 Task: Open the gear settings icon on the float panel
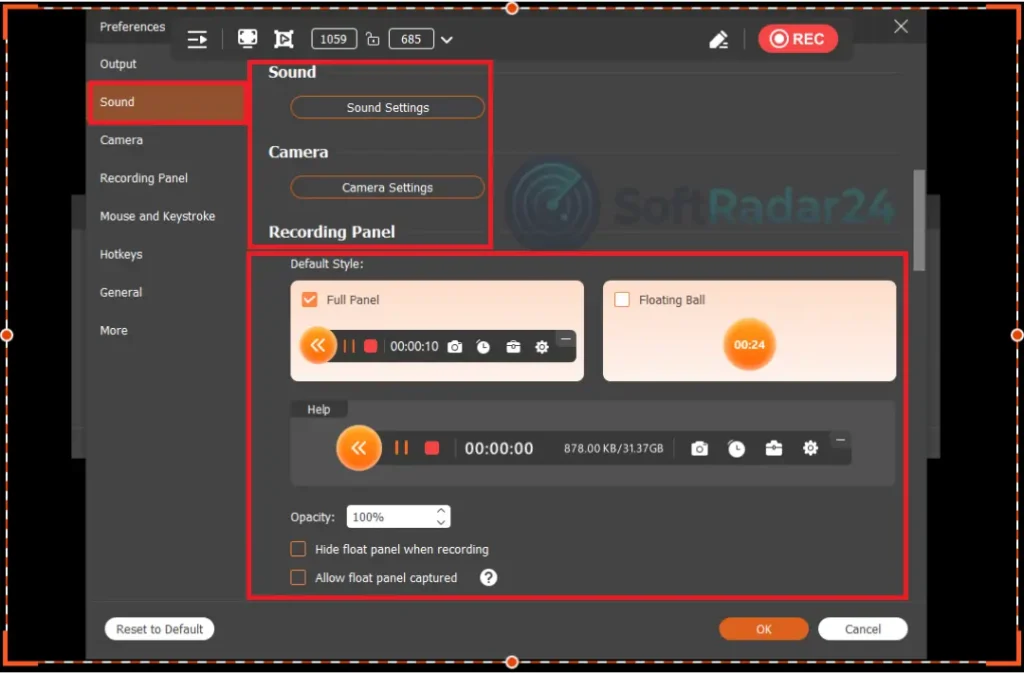[x=810, y=448]
